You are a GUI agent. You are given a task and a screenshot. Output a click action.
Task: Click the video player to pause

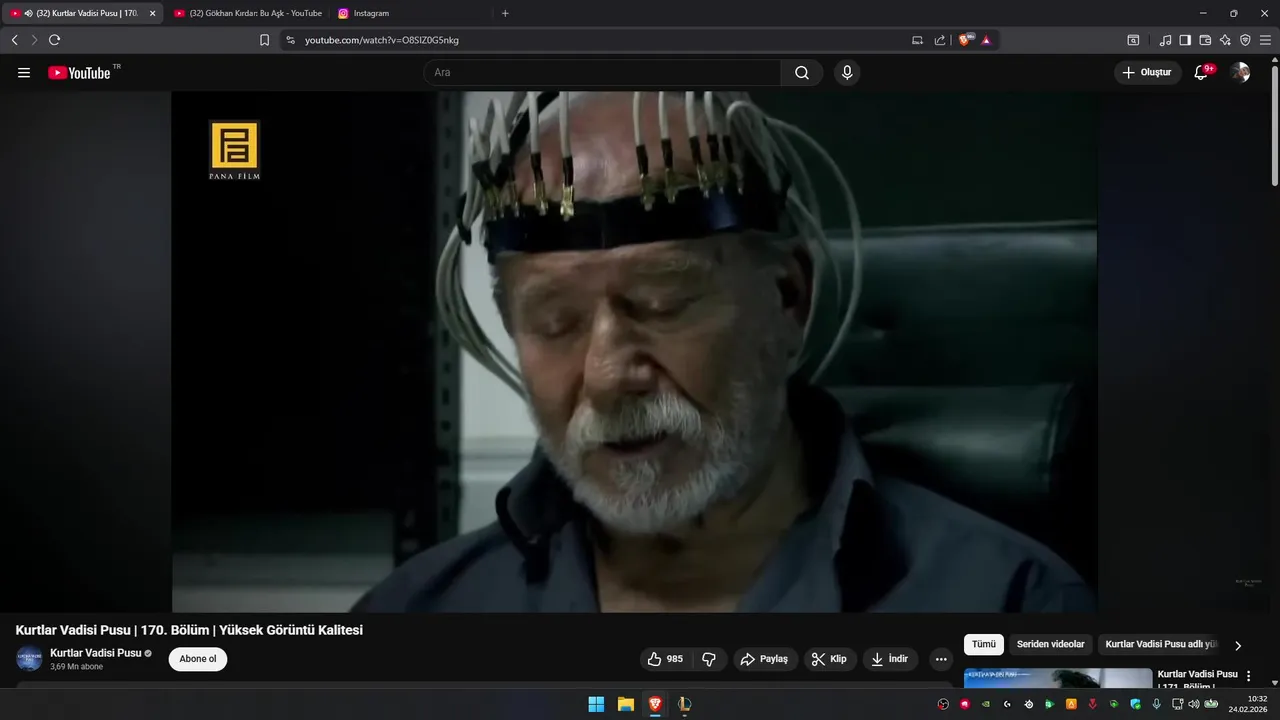coord(634,352)
